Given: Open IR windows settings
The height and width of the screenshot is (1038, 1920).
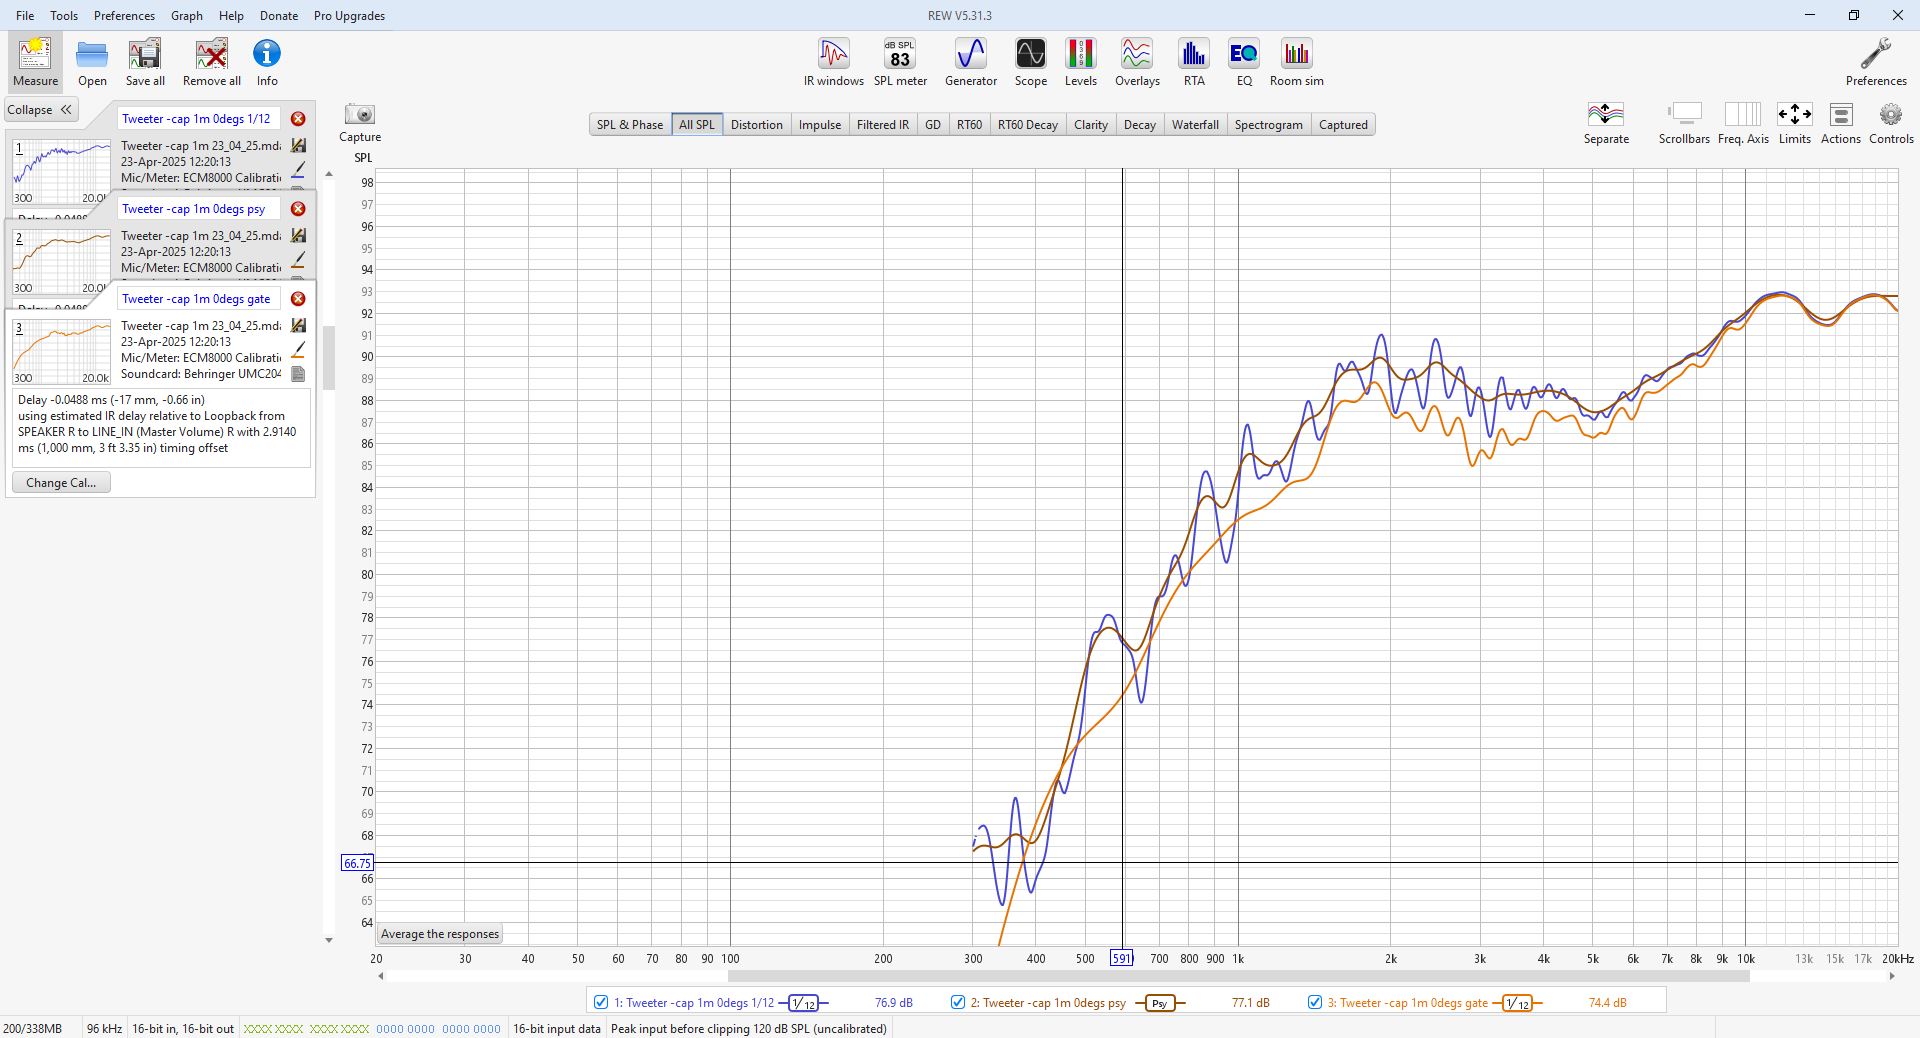Looking at the screenshot, I should pyautogui.click(x=833, y=62).
